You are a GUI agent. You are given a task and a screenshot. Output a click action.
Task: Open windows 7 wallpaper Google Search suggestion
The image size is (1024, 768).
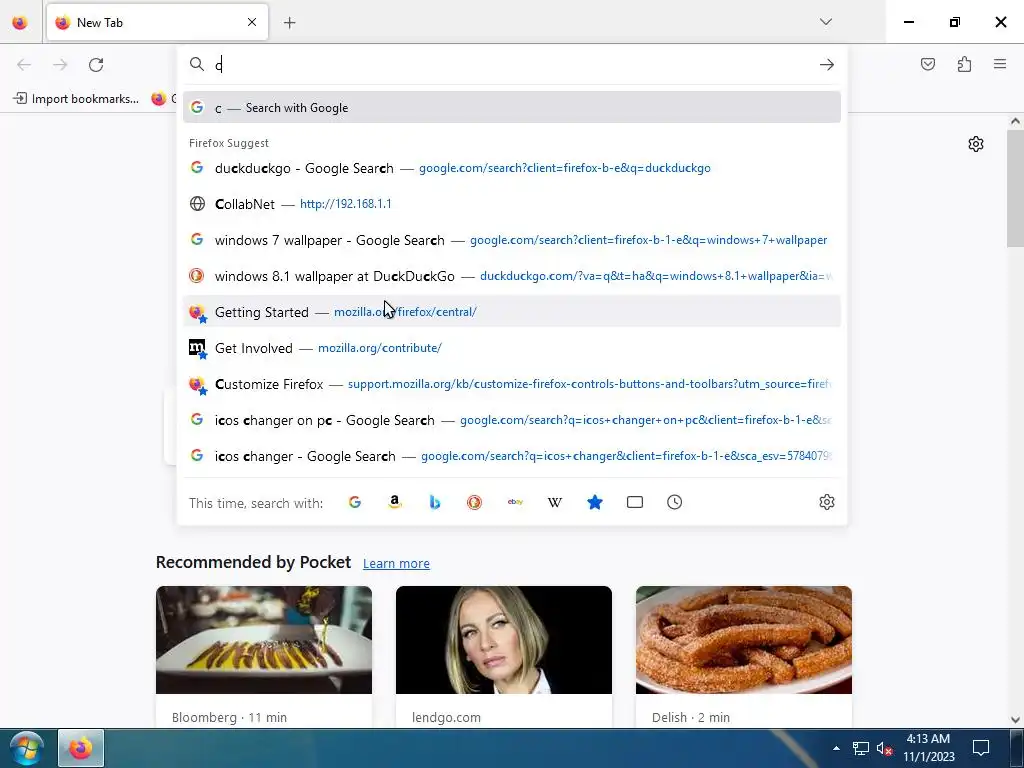pyautogui.click(x=512, y=240)
